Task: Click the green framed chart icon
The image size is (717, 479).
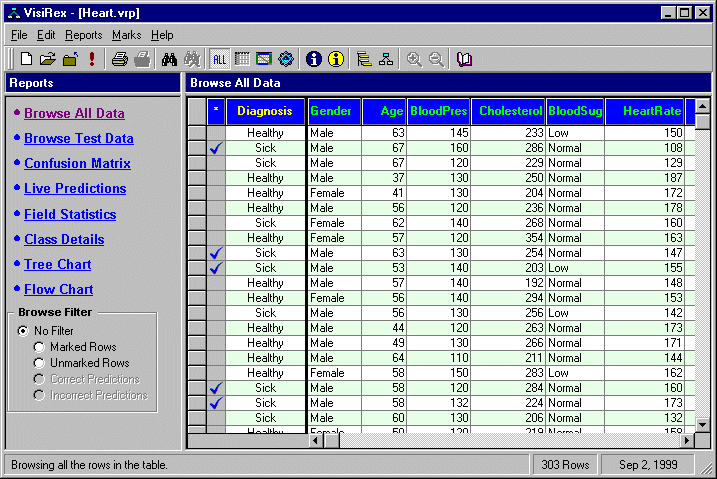Action: pyautogui.click(x=264, y=59)
